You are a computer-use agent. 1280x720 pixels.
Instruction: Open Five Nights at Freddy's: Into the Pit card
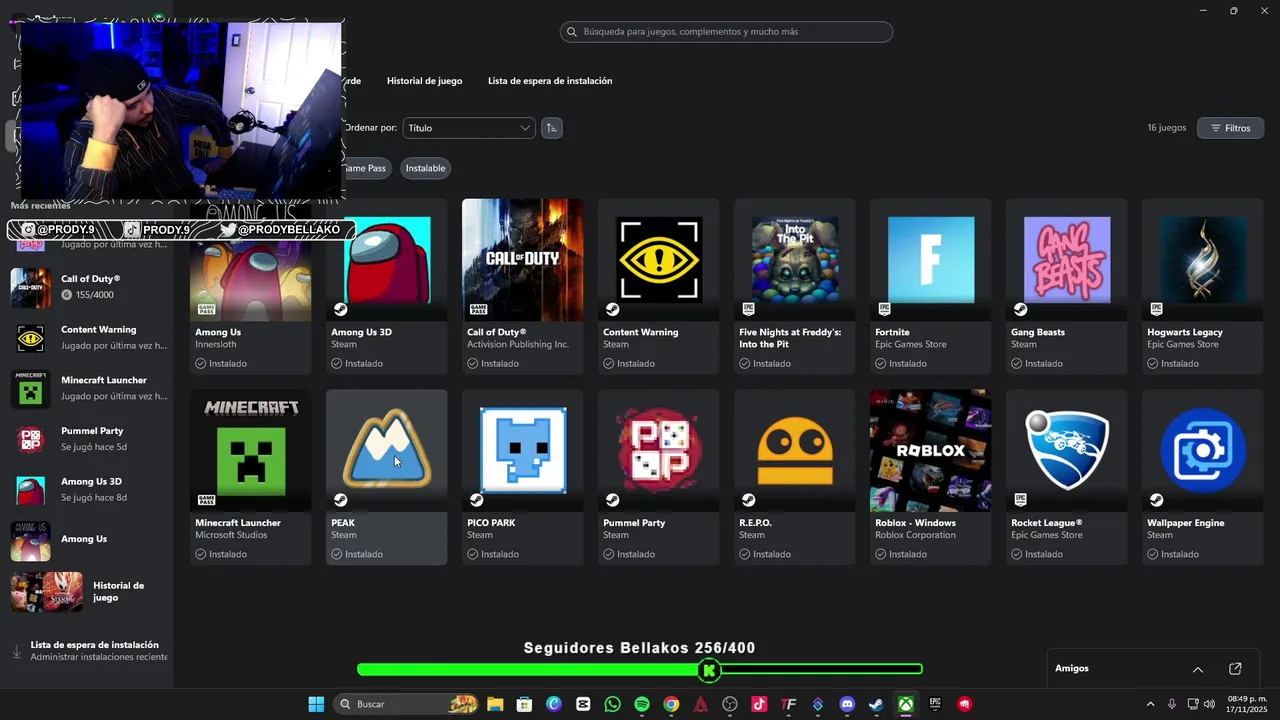point(794,287)
